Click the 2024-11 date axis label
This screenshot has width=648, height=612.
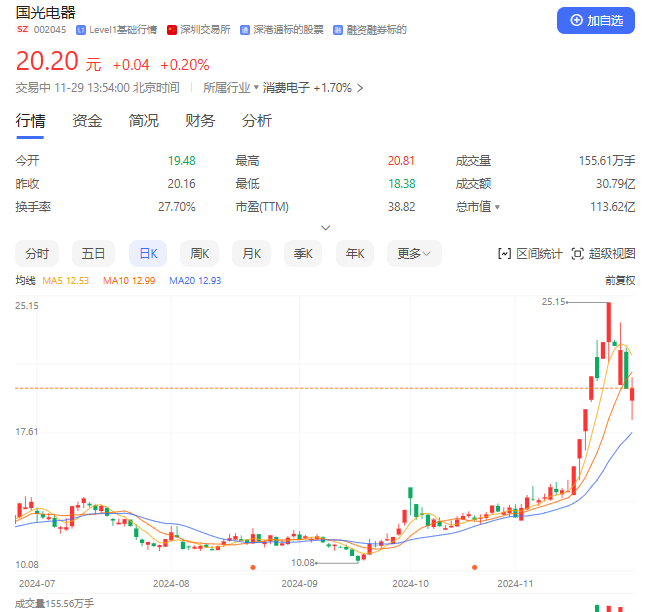(515, 583)
